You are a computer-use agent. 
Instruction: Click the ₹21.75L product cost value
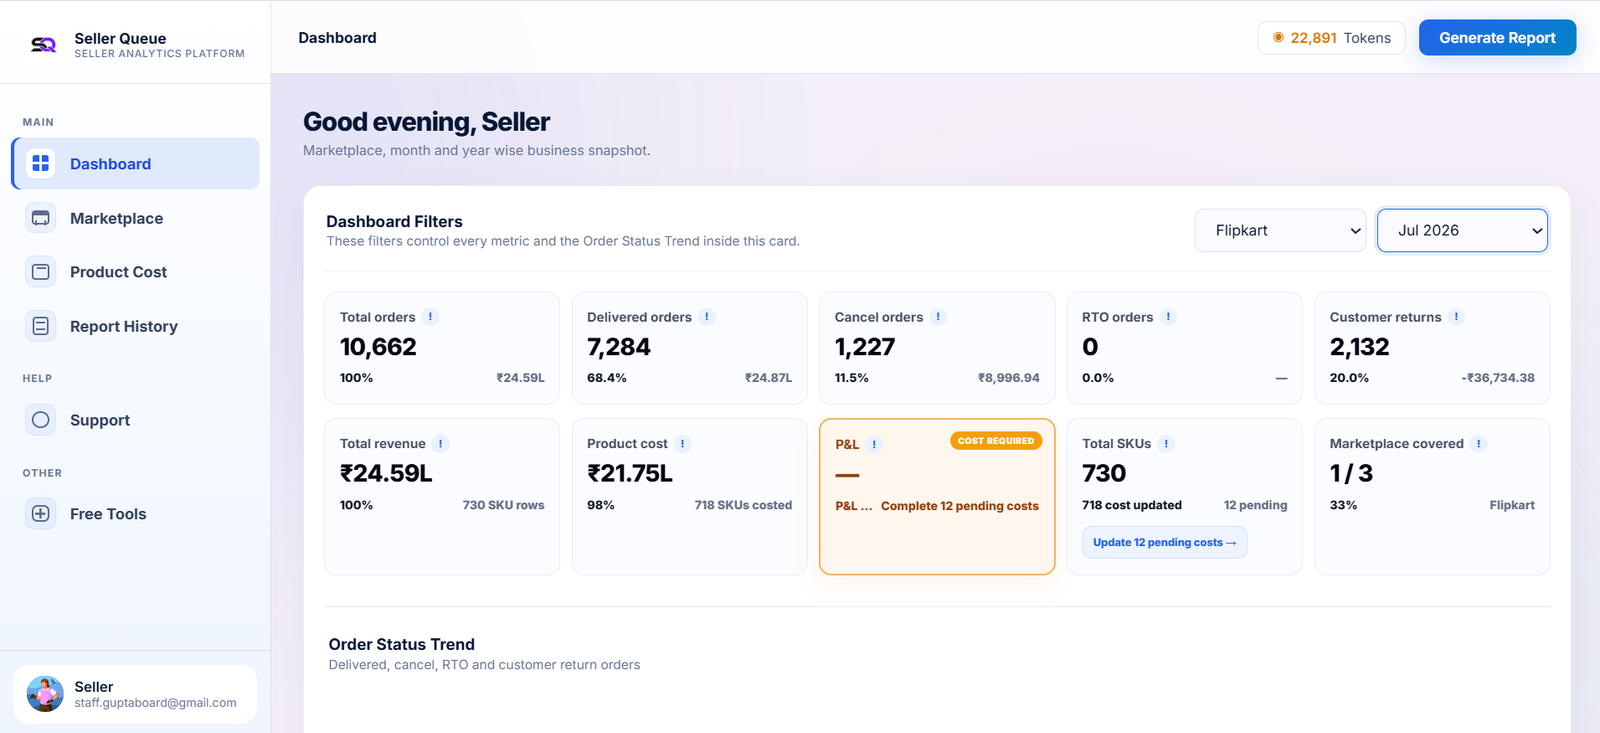(x=630, y=473)
